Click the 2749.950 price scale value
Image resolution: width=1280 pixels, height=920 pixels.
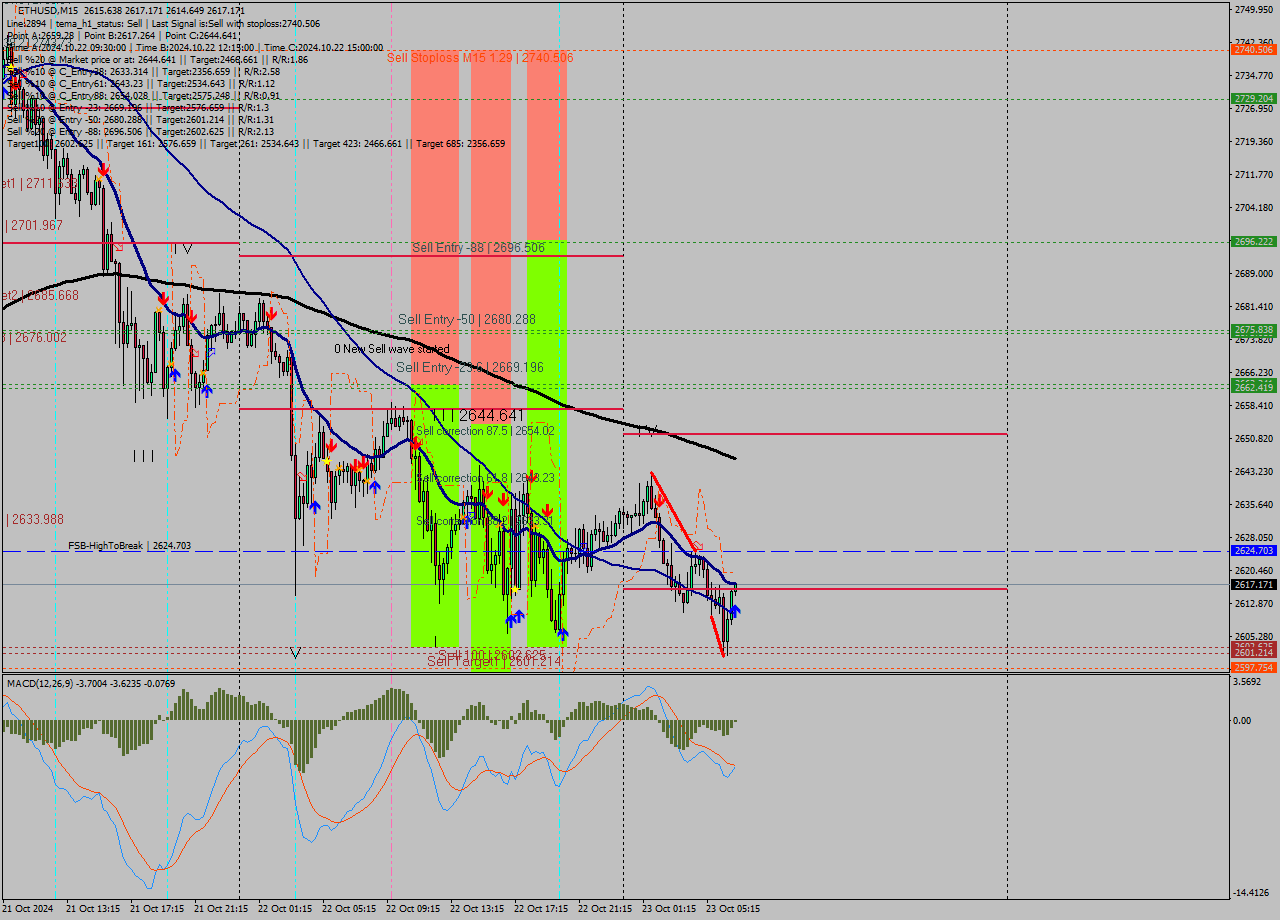click(1254, 9)
